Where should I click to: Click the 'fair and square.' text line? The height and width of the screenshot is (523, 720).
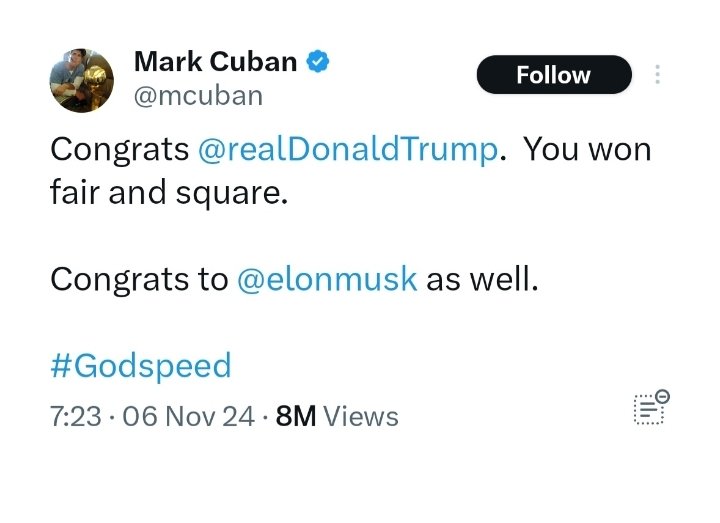coord(168,193)
